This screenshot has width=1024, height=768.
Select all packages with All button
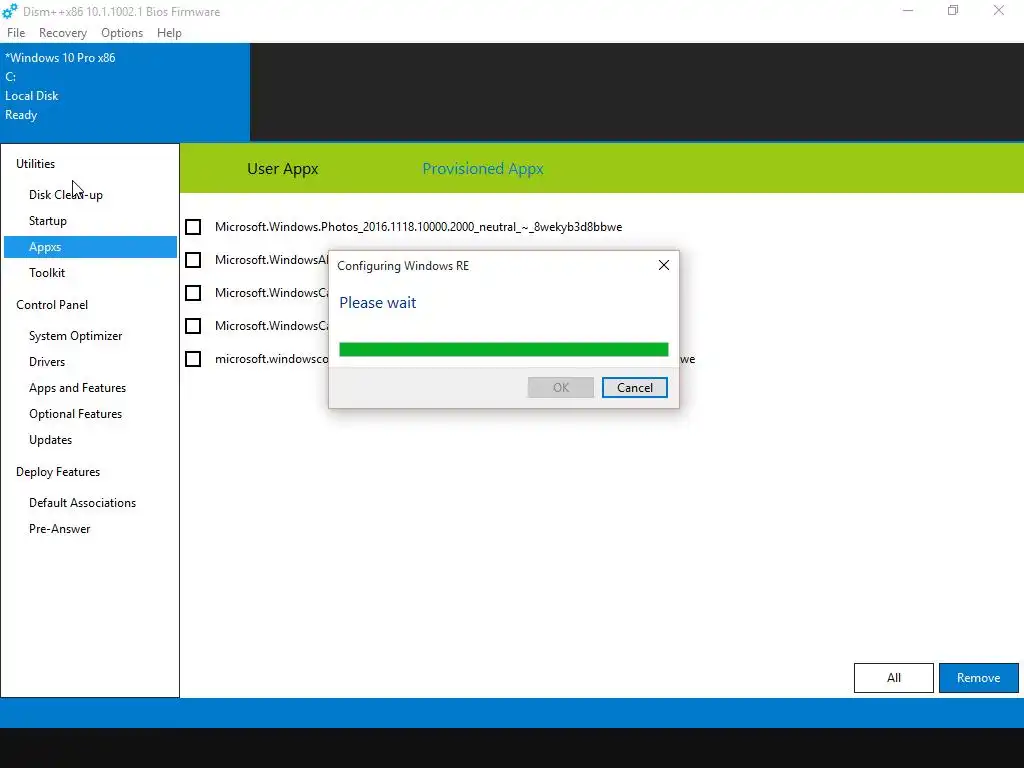click(x=893, y=678)
